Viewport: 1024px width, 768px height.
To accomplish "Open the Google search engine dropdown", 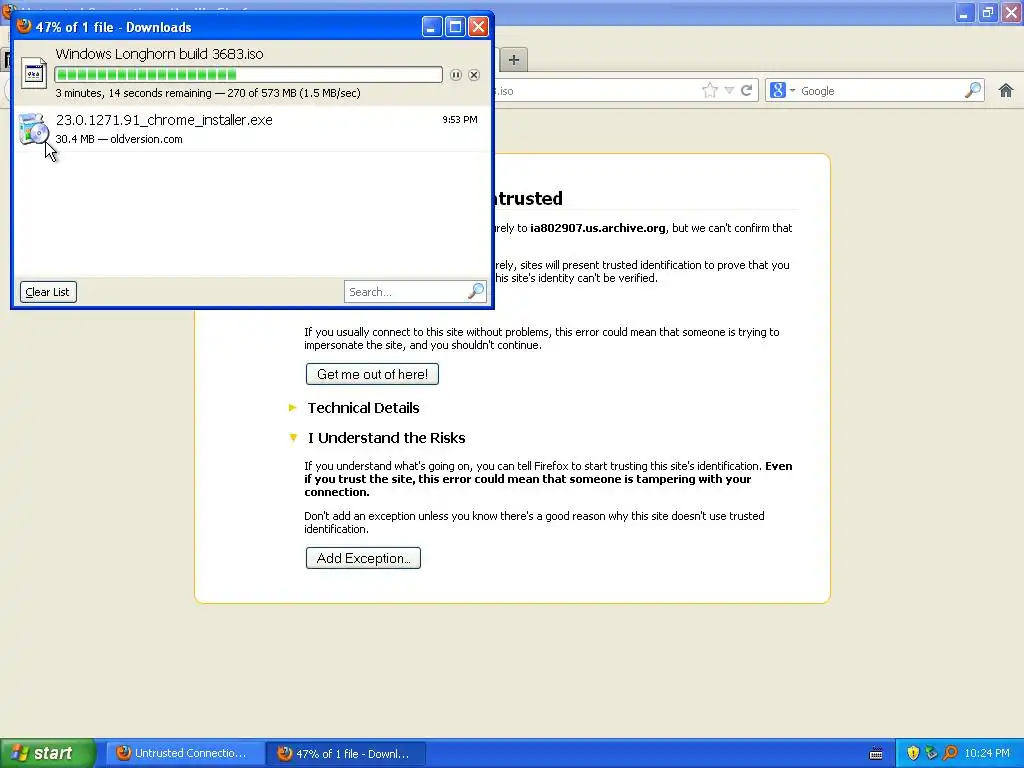I will point(782,91).
